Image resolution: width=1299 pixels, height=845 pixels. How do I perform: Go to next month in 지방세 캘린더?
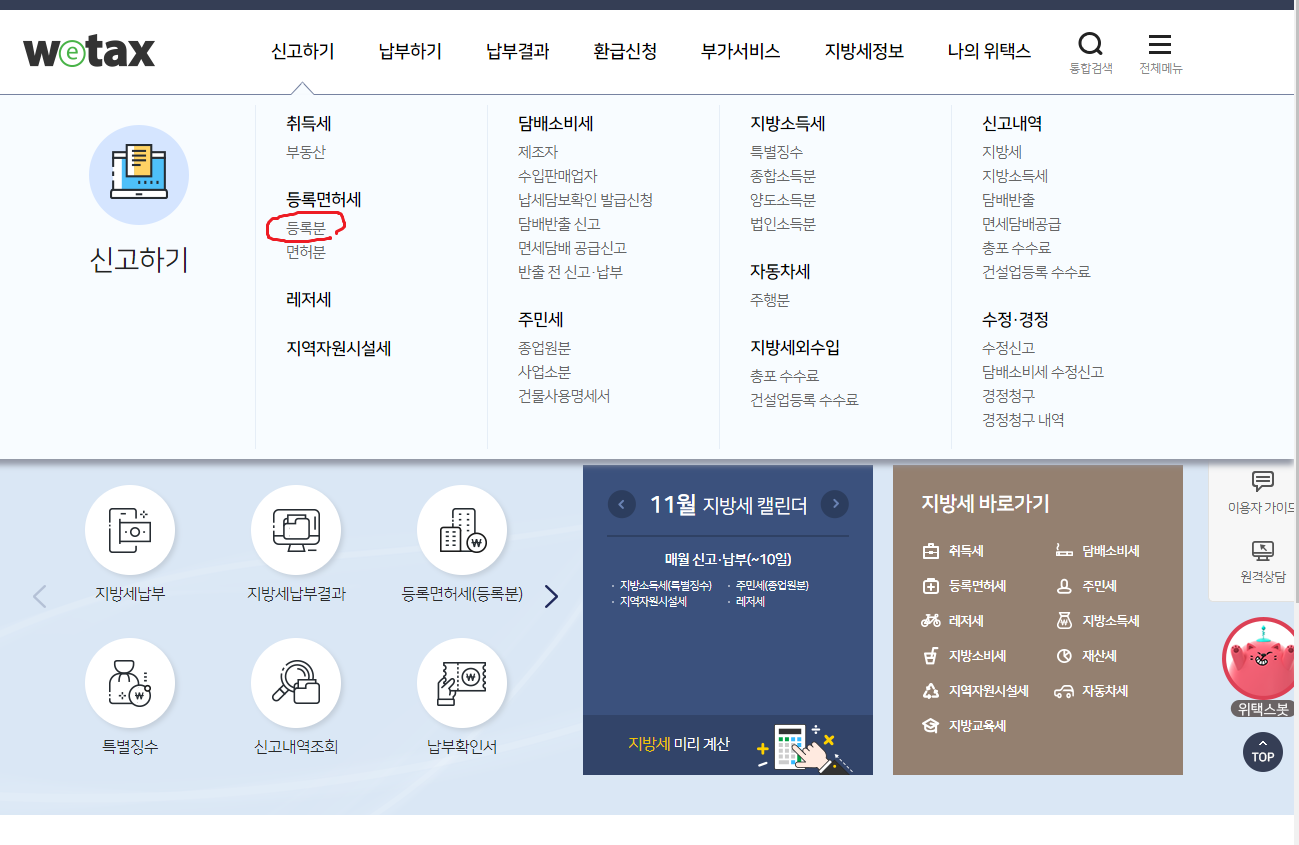pyautogui.click(x=835, y=504)
